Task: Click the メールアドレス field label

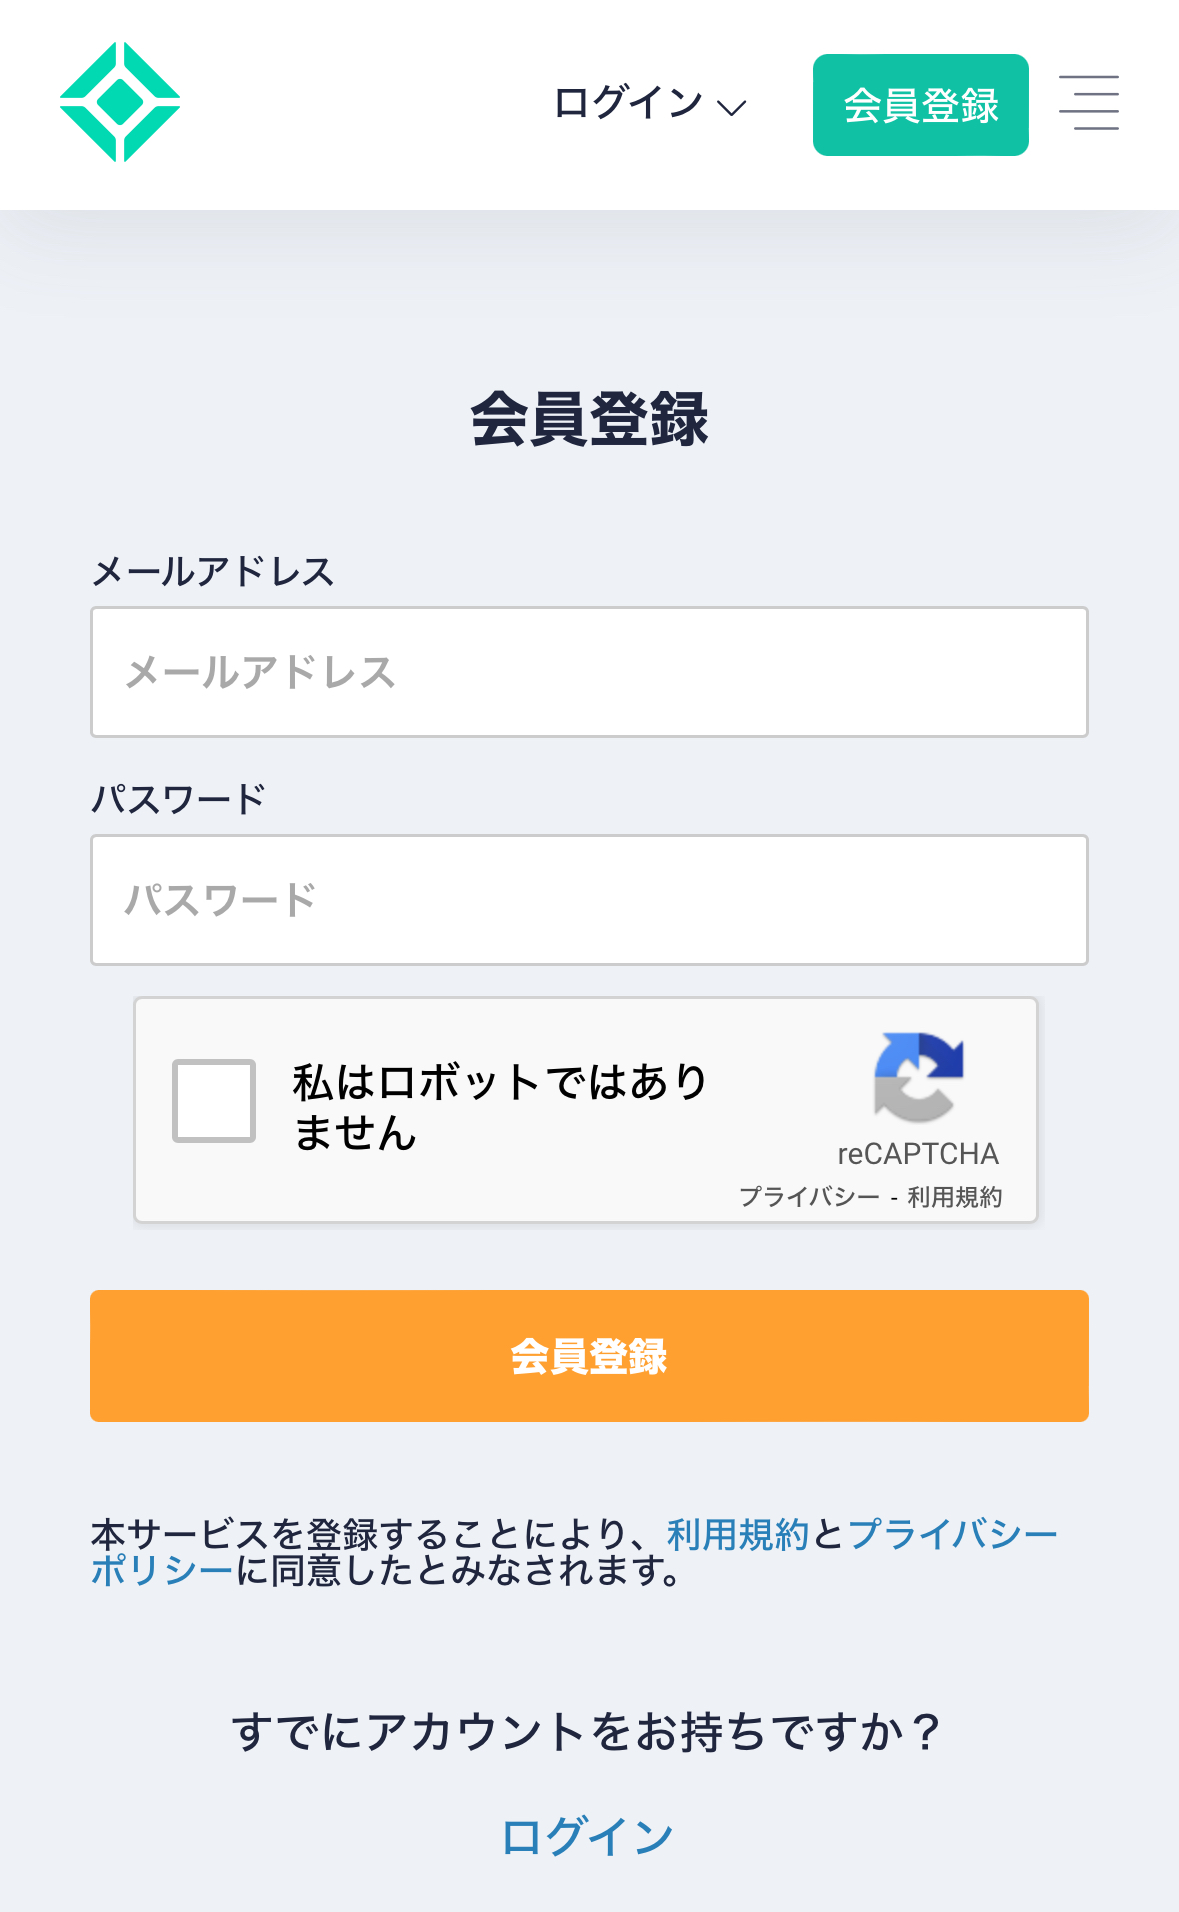Action: click(x=212, y=572)
